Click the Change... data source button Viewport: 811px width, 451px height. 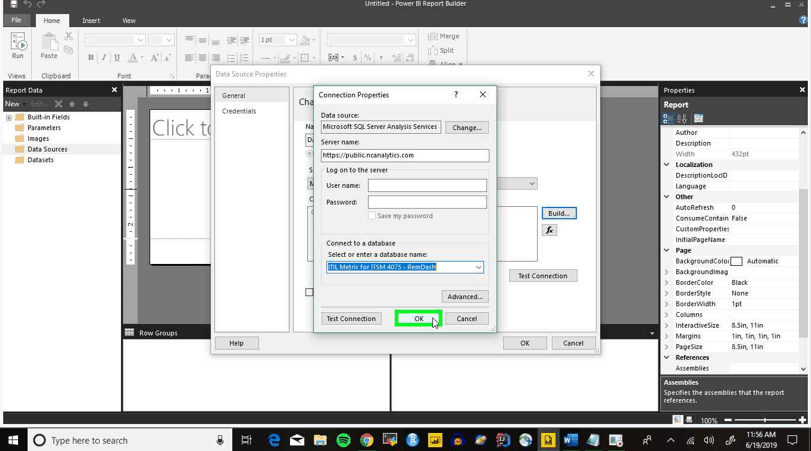(467, 127)
